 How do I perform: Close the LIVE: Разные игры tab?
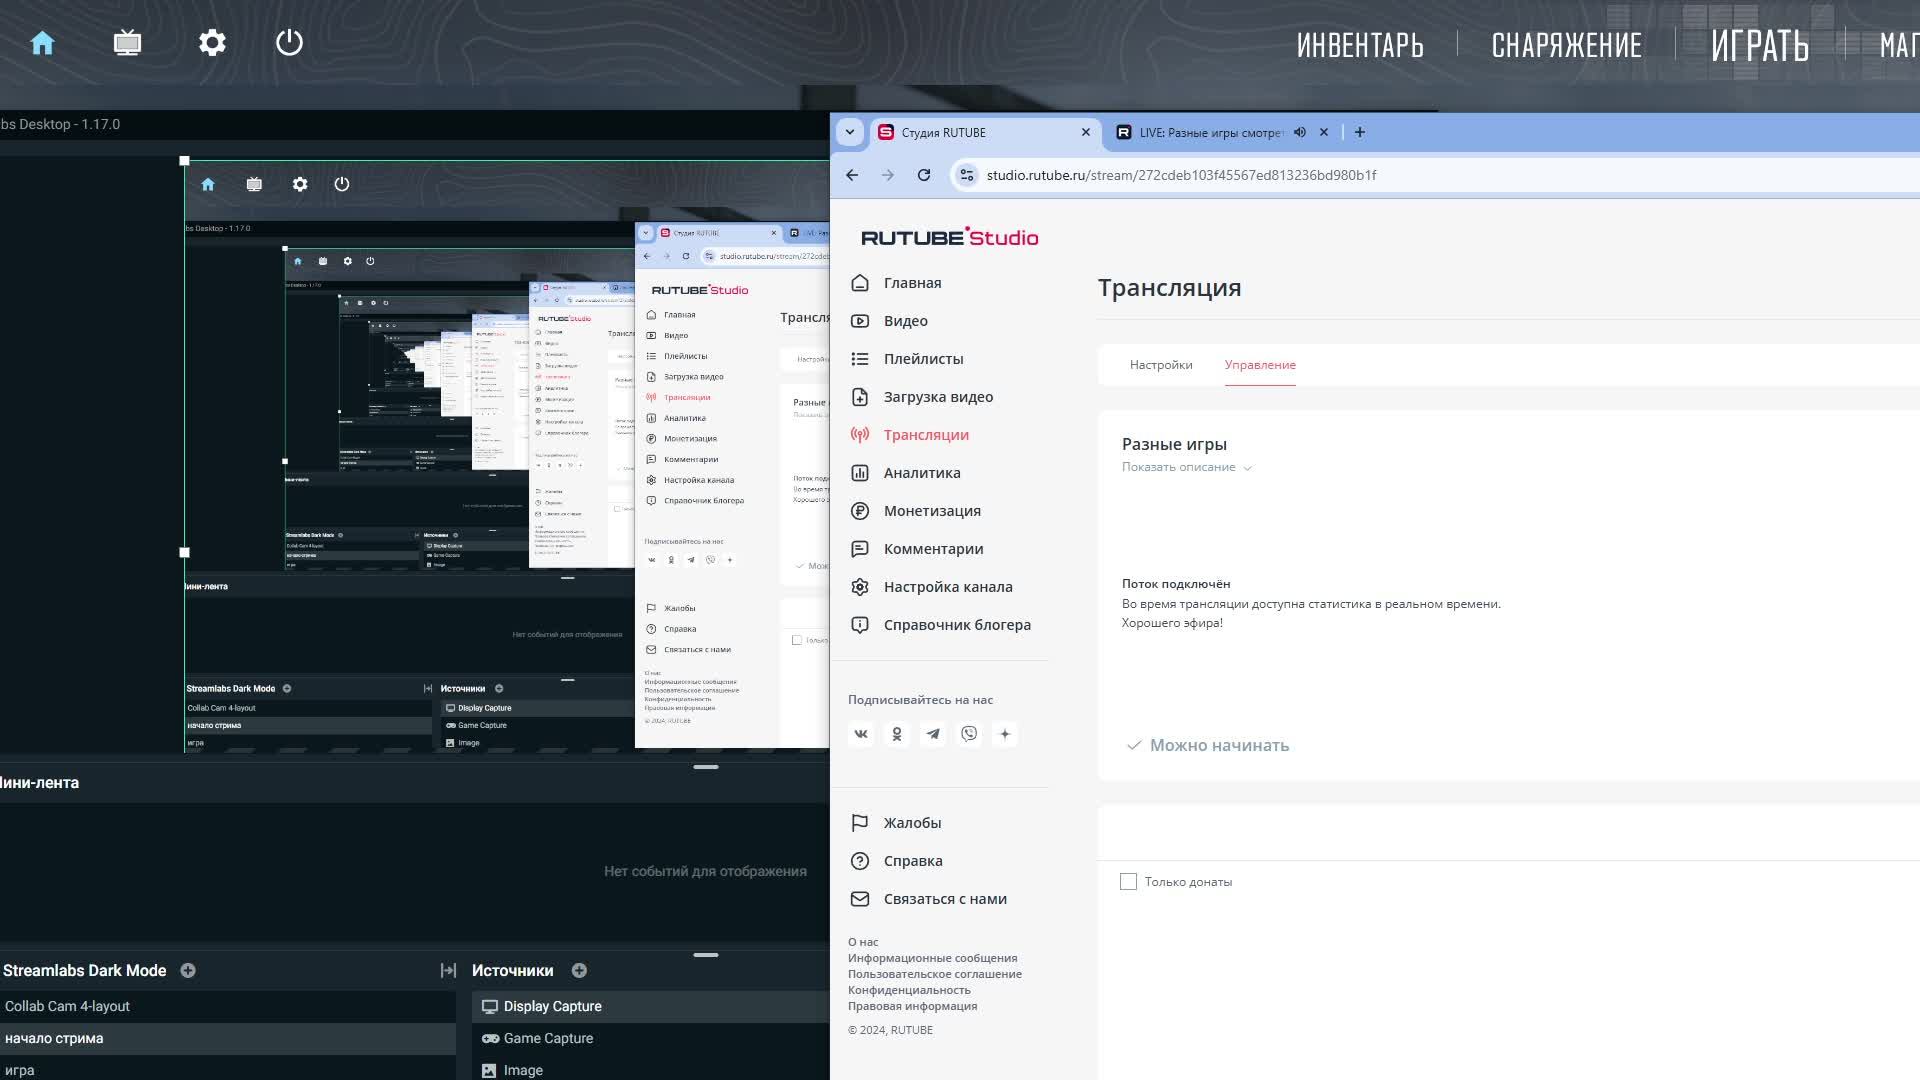click(x=1324, y=132)
